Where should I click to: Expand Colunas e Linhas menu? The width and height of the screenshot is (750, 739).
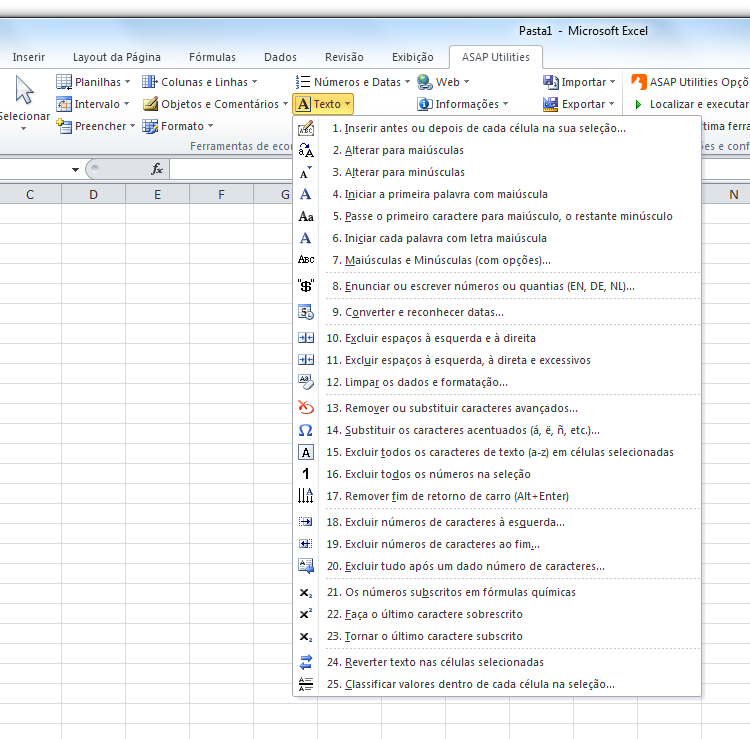tap(200, 82)
